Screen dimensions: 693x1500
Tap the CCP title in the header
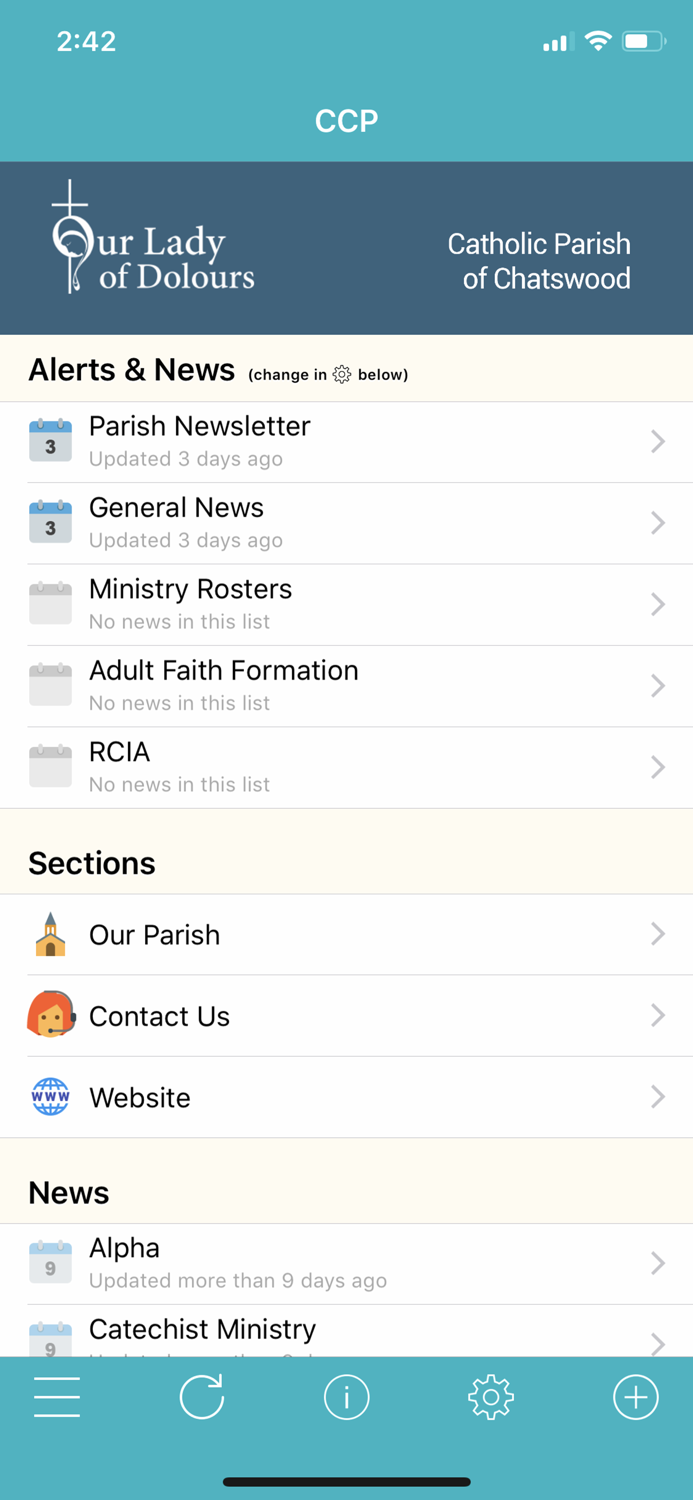[x=346, y=120]
